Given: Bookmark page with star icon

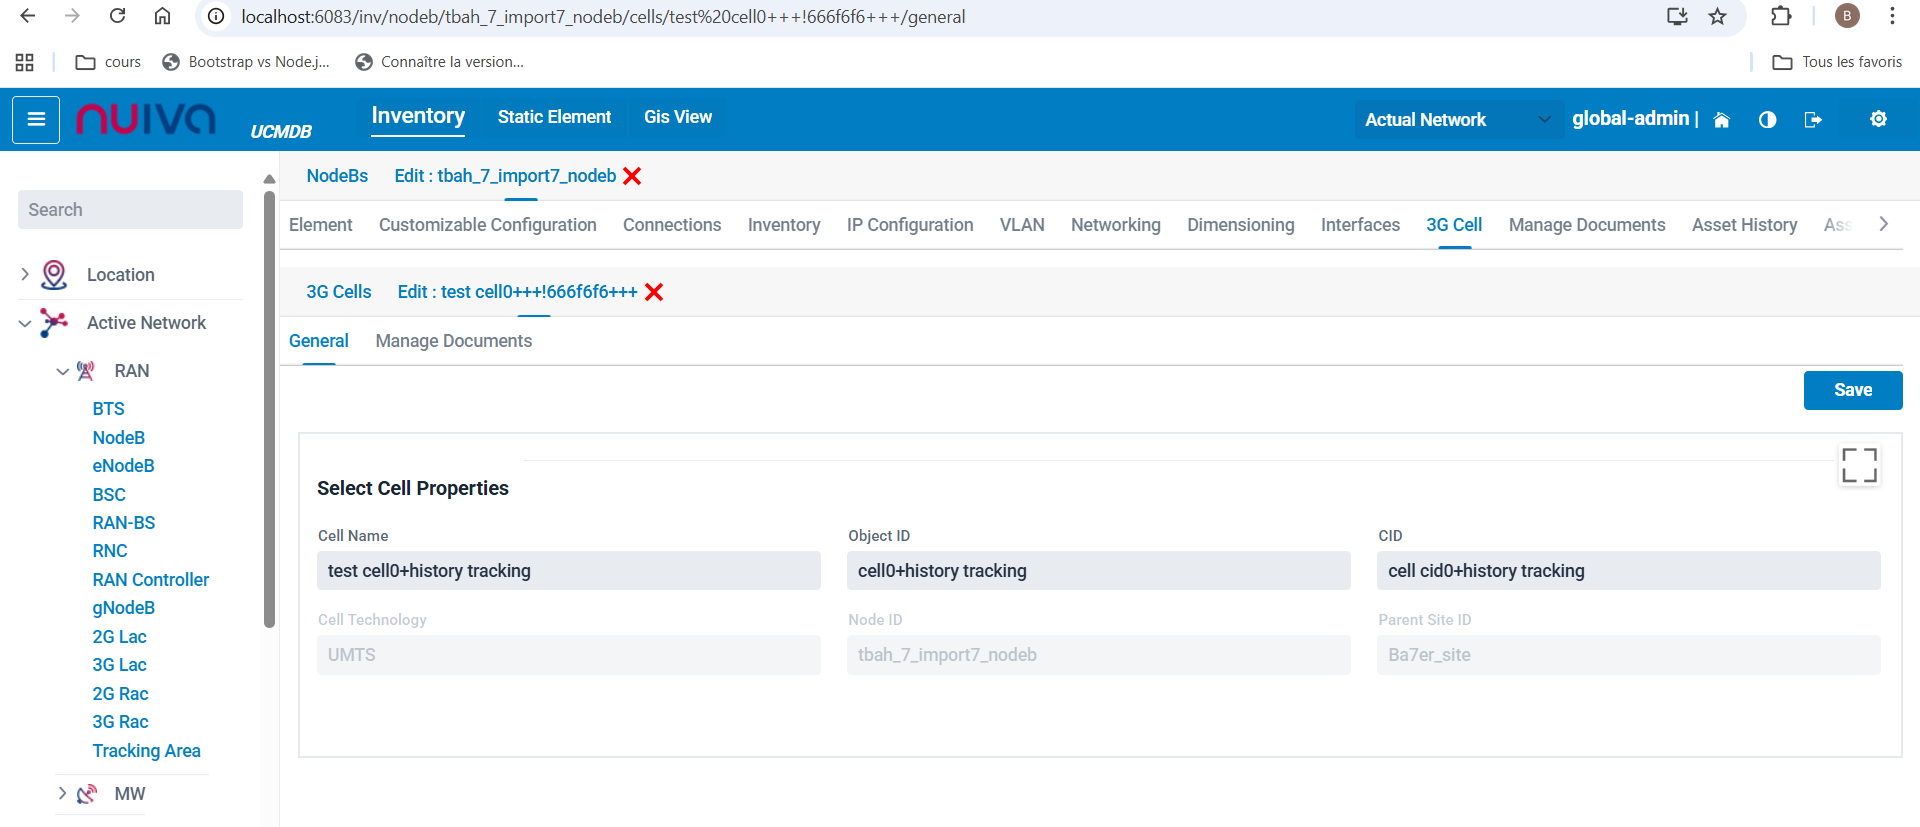Looking at the screenshot, I should coord(1717,16).
